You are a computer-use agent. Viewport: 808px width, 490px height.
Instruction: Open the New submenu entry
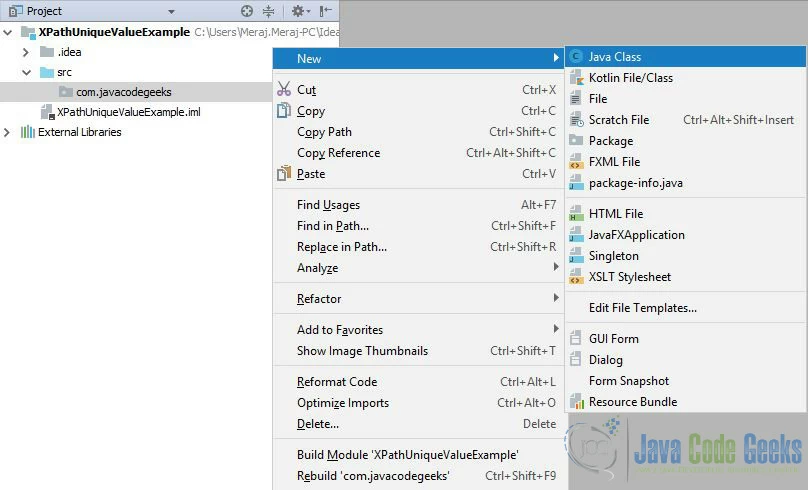tap(417, 59)
